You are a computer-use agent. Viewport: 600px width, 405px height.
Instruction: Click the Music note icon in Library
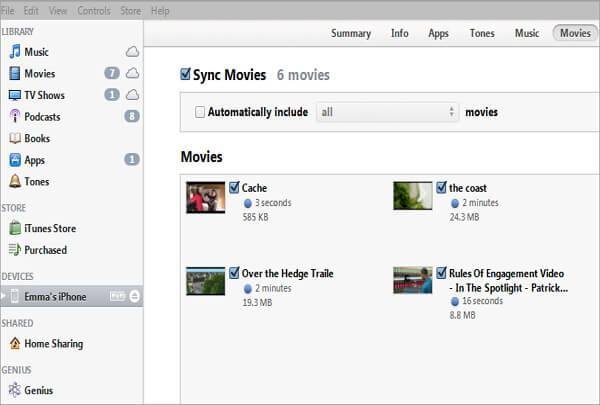click(x=15, y=52)
